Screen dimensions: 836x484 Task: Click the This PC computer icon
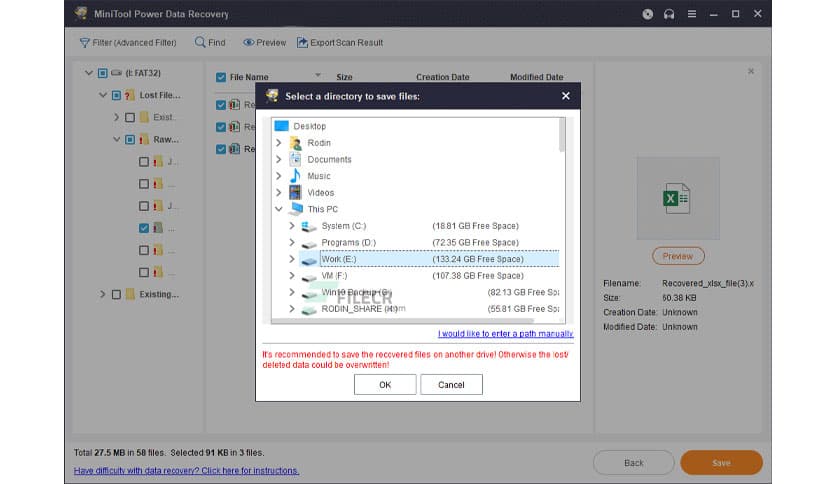(x=296, y=208)
